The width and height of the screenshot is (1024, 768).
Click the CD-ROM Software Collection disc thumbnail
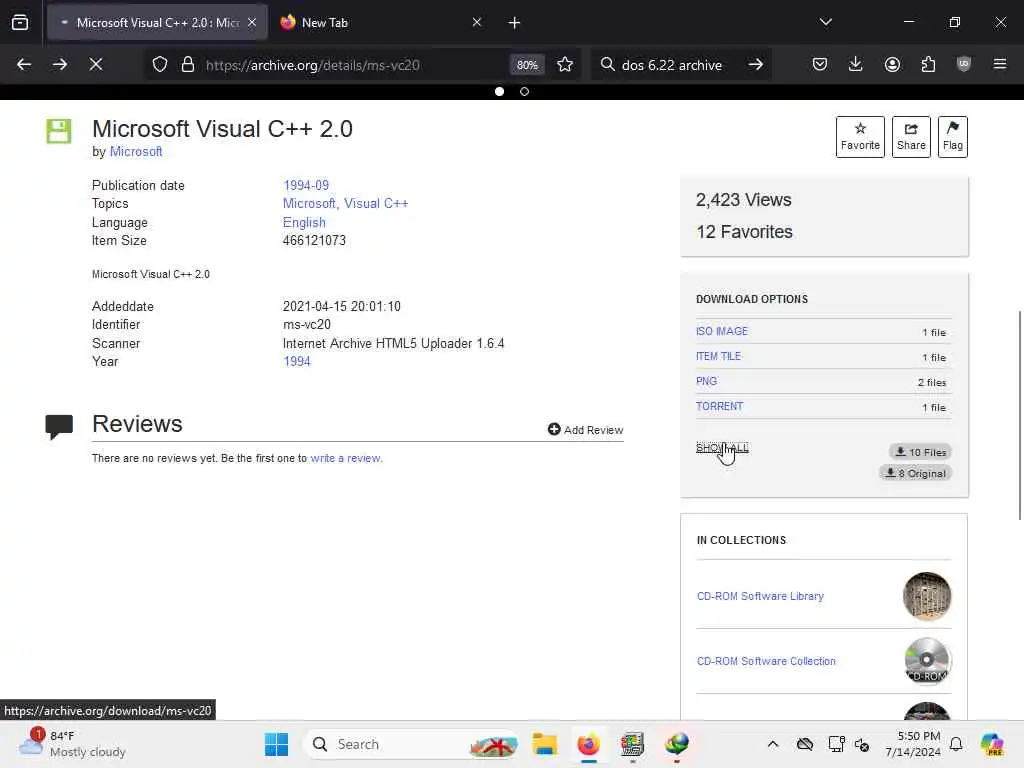click(927, 661)
